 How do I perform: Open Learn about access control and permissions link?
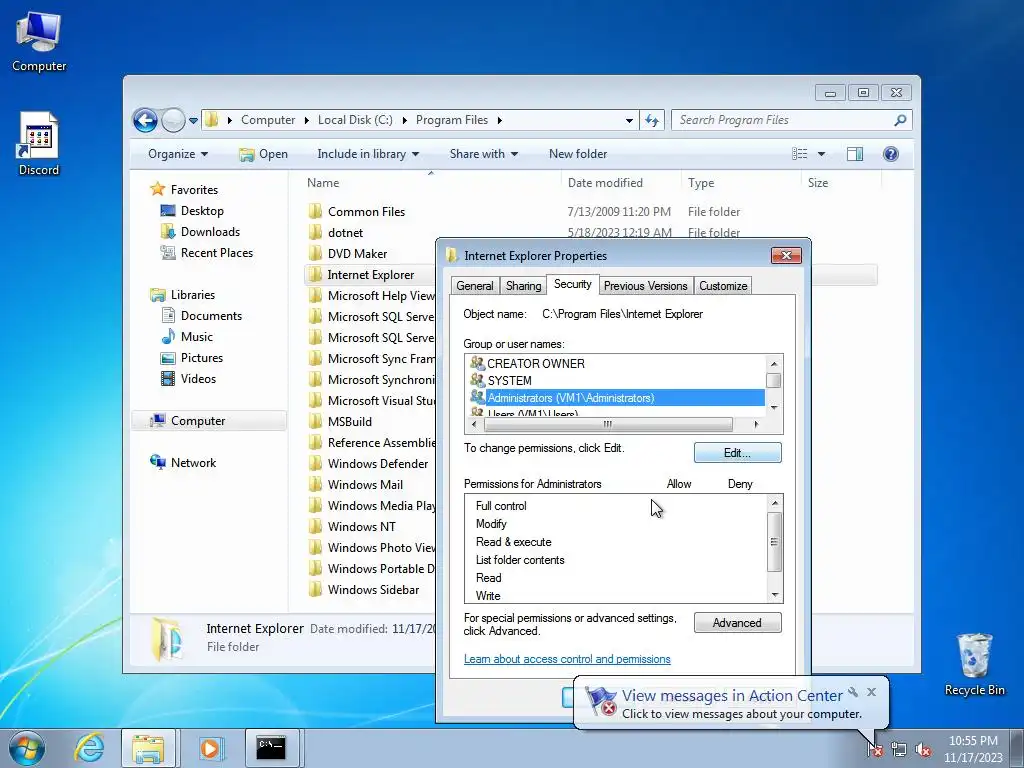(567, 659)
